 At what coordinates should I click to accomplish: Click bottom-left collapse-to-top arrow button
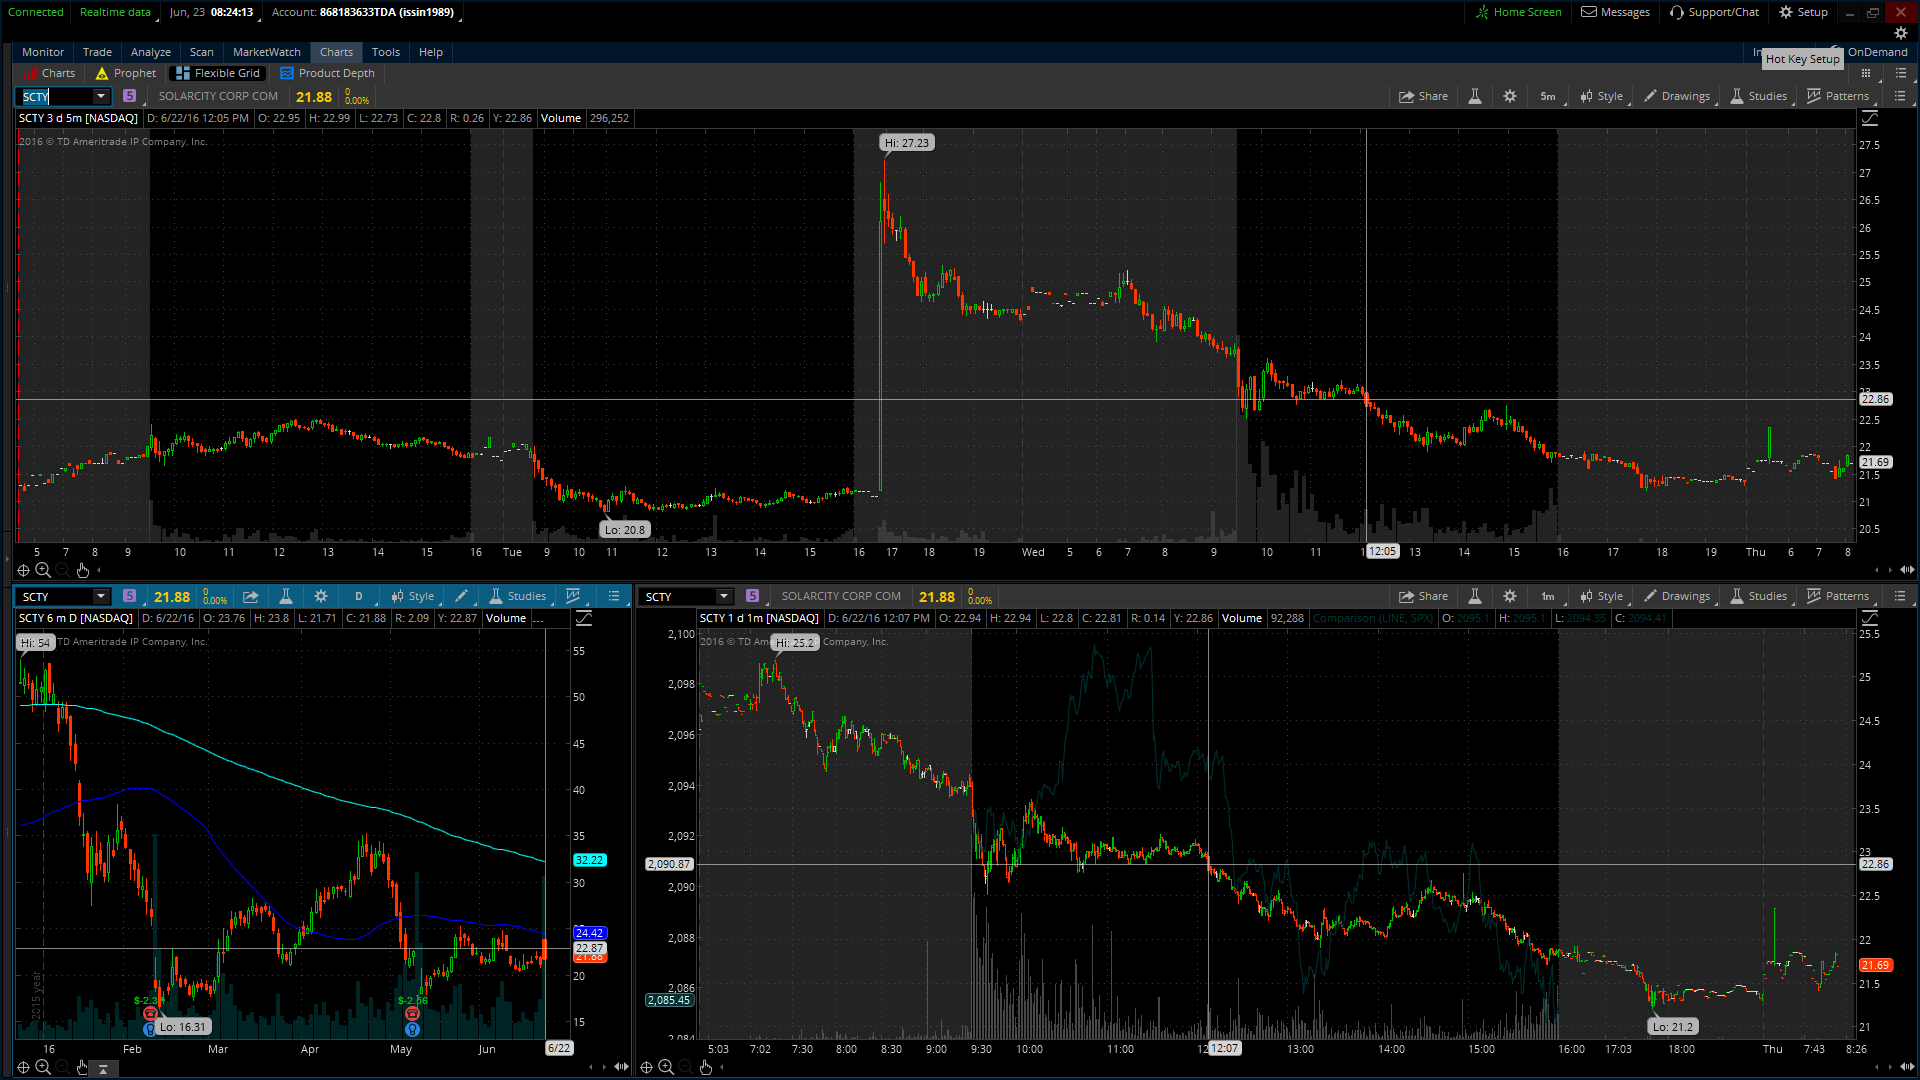[x=103, y=1069]
